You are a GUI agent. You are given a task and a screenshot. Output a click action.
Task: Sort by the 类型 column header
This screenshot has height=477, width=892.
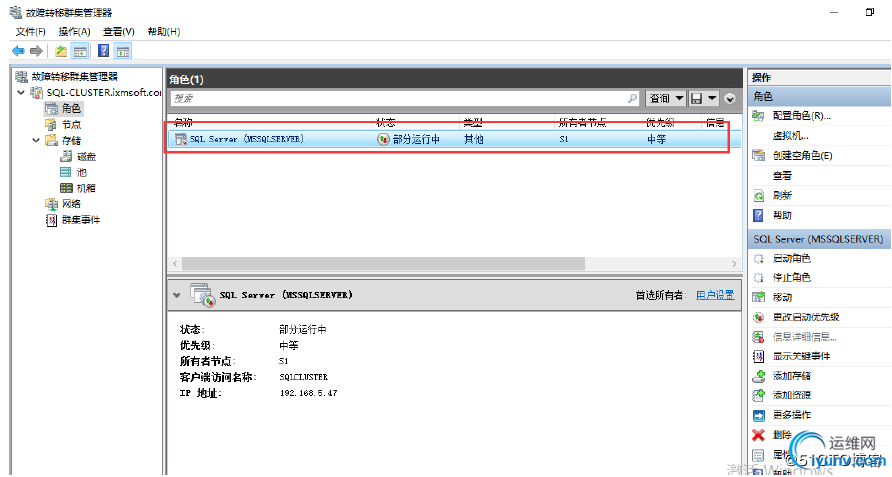coord(473,122)
